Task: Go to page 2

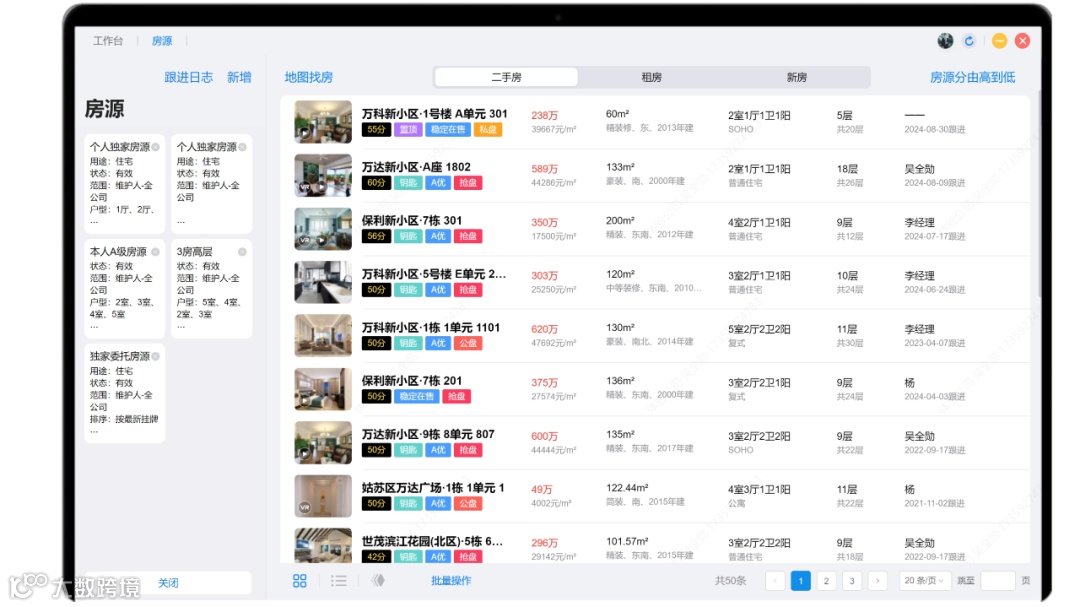Action: tap(827, 581)
